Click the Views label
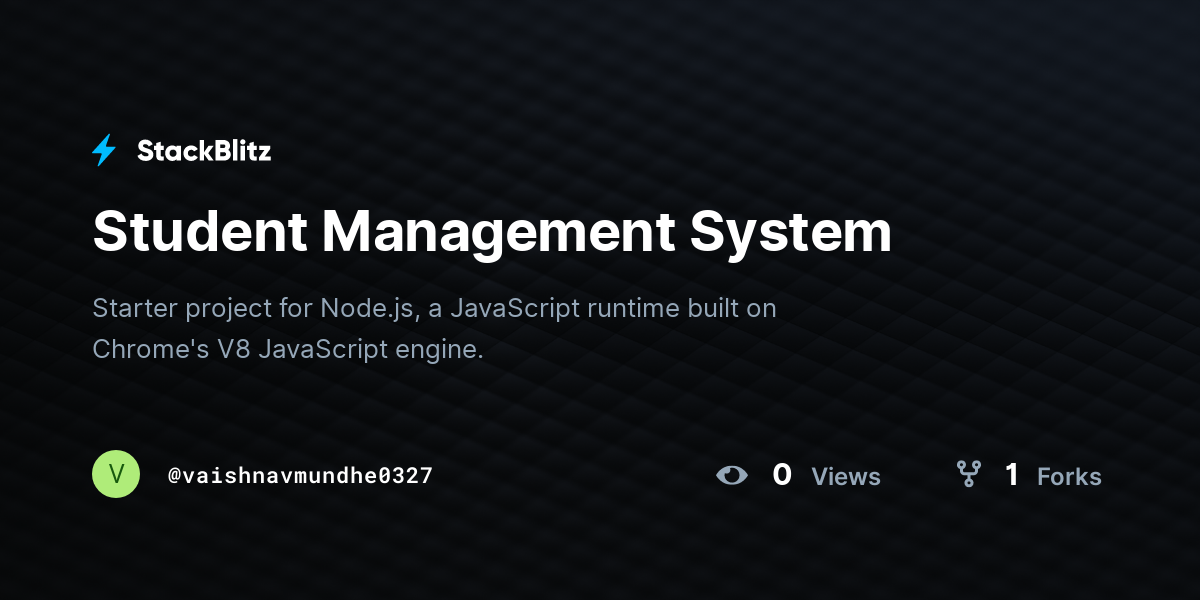 [x=846, y=477]
